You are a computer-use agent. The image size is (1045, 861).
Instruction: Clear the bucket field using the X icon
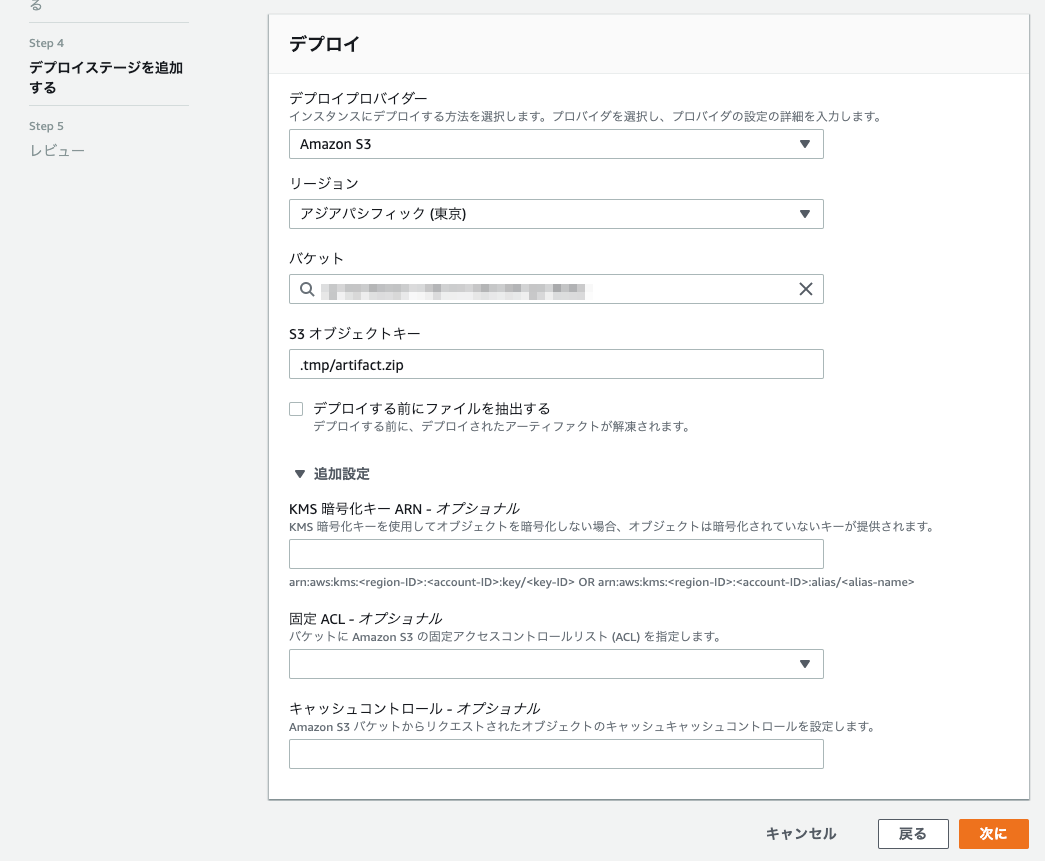point(806,289)
